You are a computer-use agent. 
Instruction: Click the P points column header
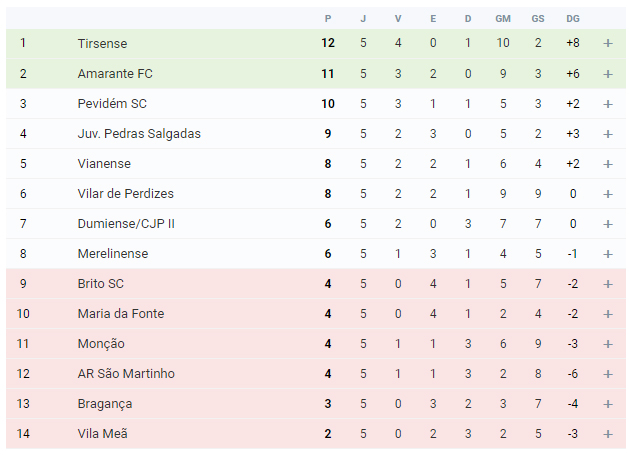click(328, 19)
